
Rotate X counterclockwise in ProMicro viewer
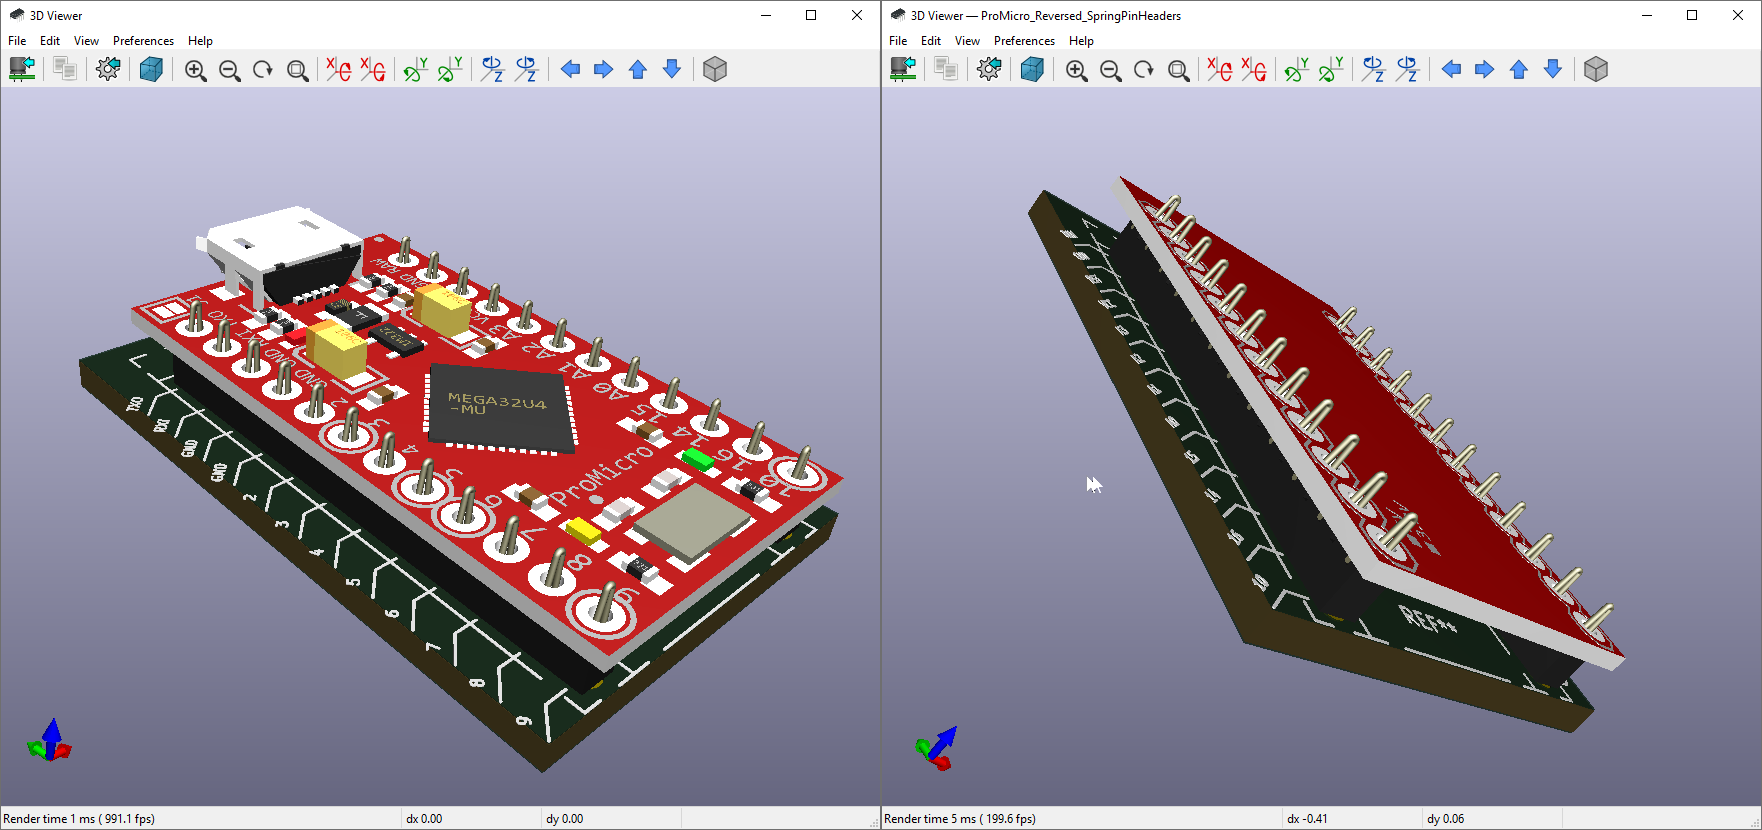click(x=1253, y=69)
